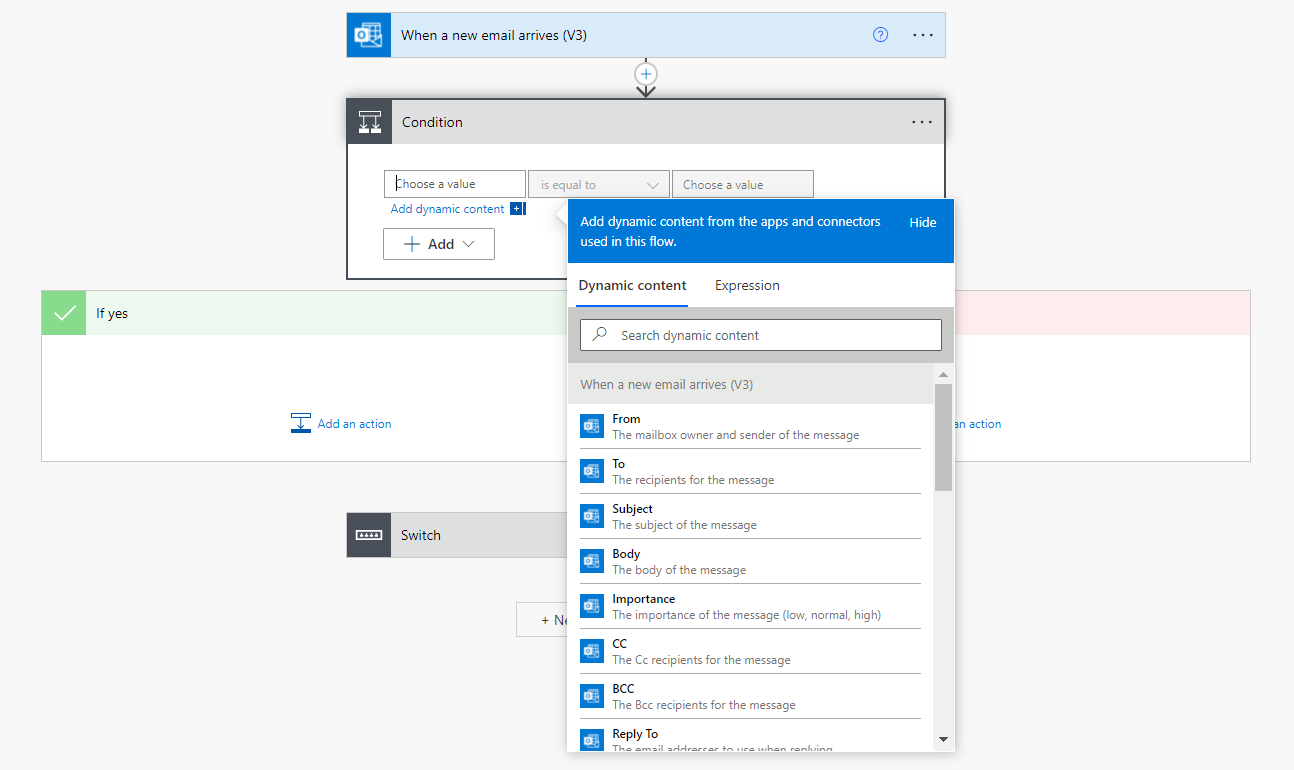The width and height of the screenshot is (1294, 770).
Task: Expand the '+ Add' condition menu
Action: [438, 243]
